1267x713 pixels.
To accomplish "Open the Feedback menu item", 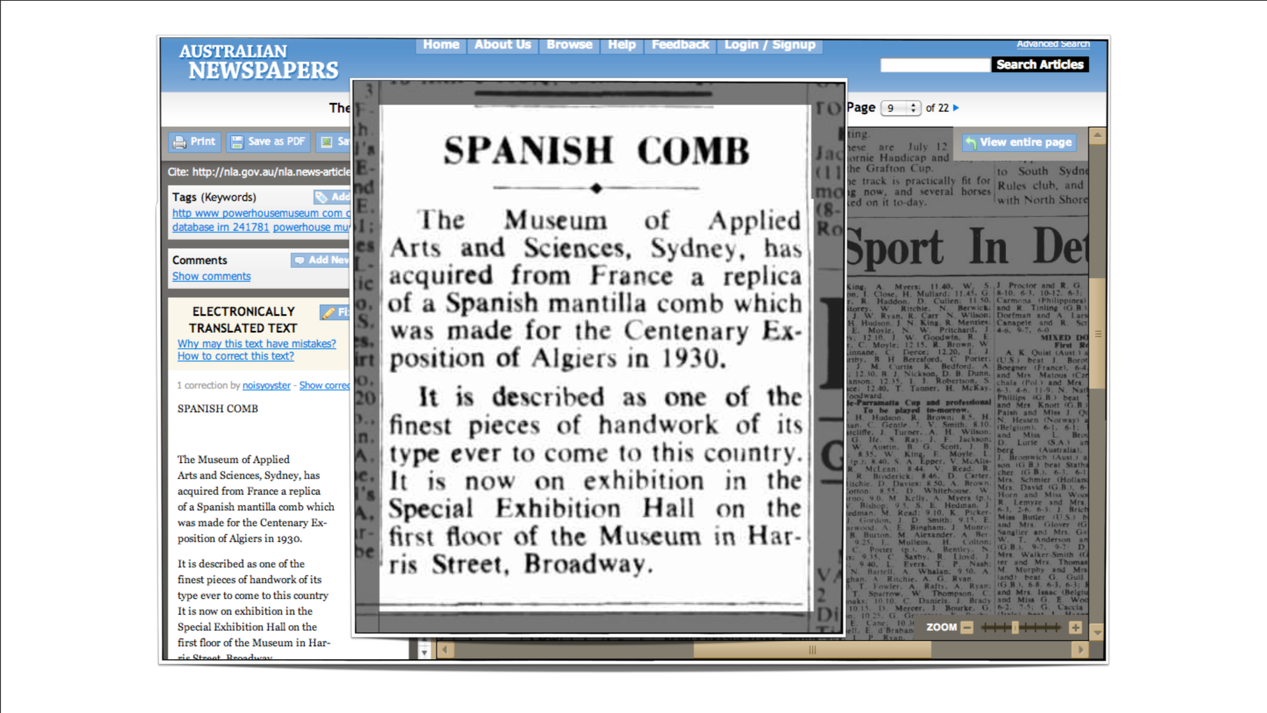I will pos(680,45).
